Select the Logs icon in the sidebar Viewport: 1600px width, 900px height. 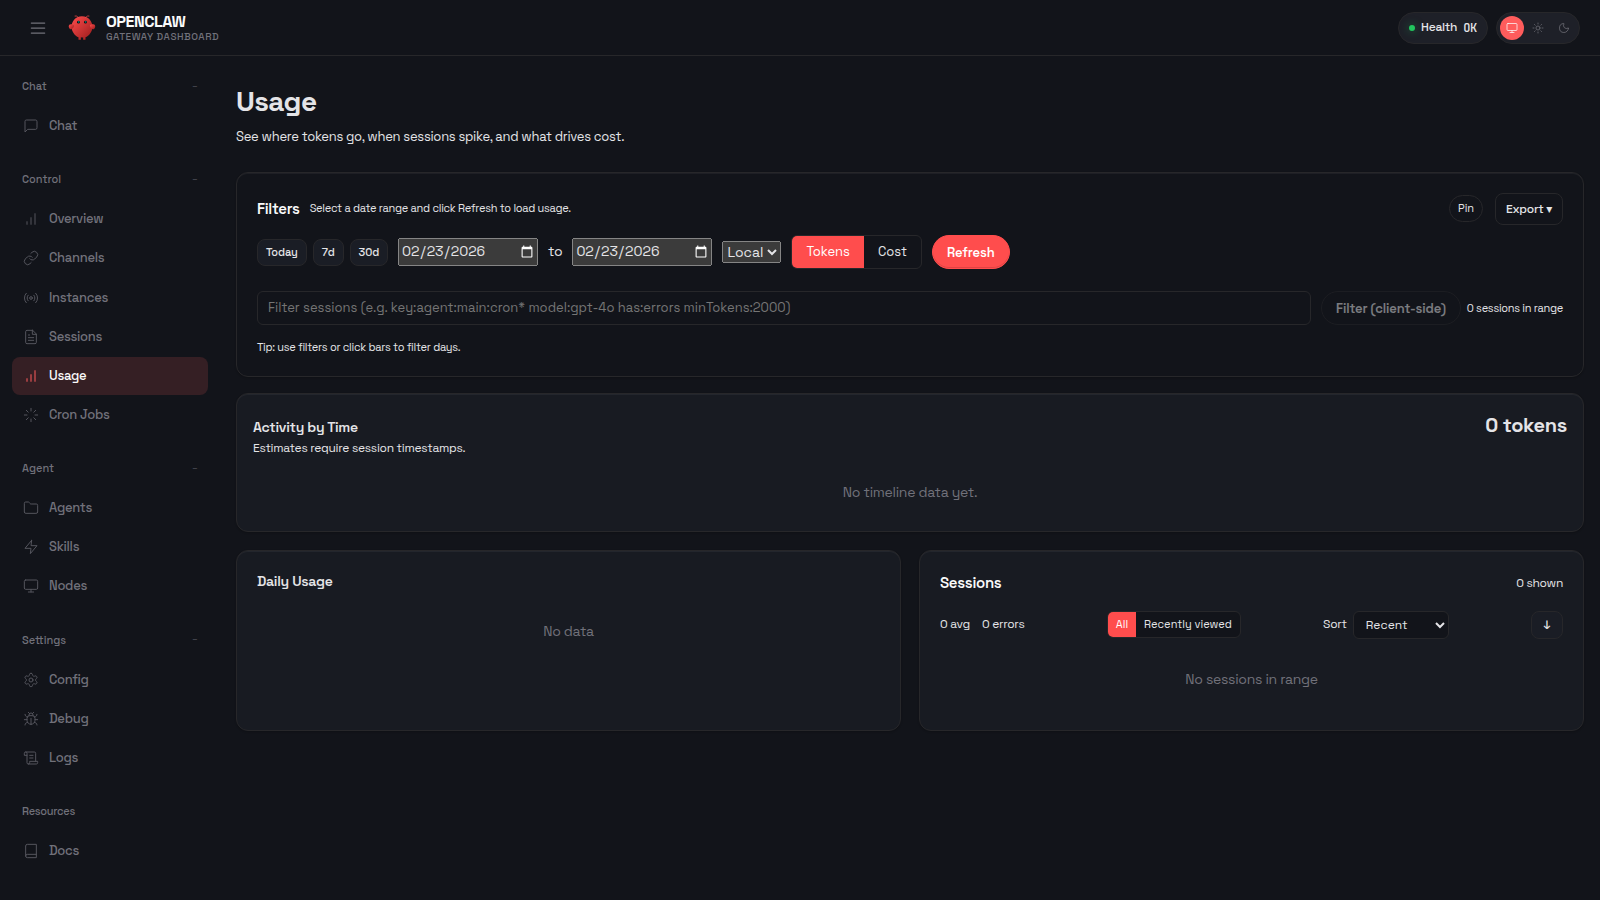coord(31,757)
